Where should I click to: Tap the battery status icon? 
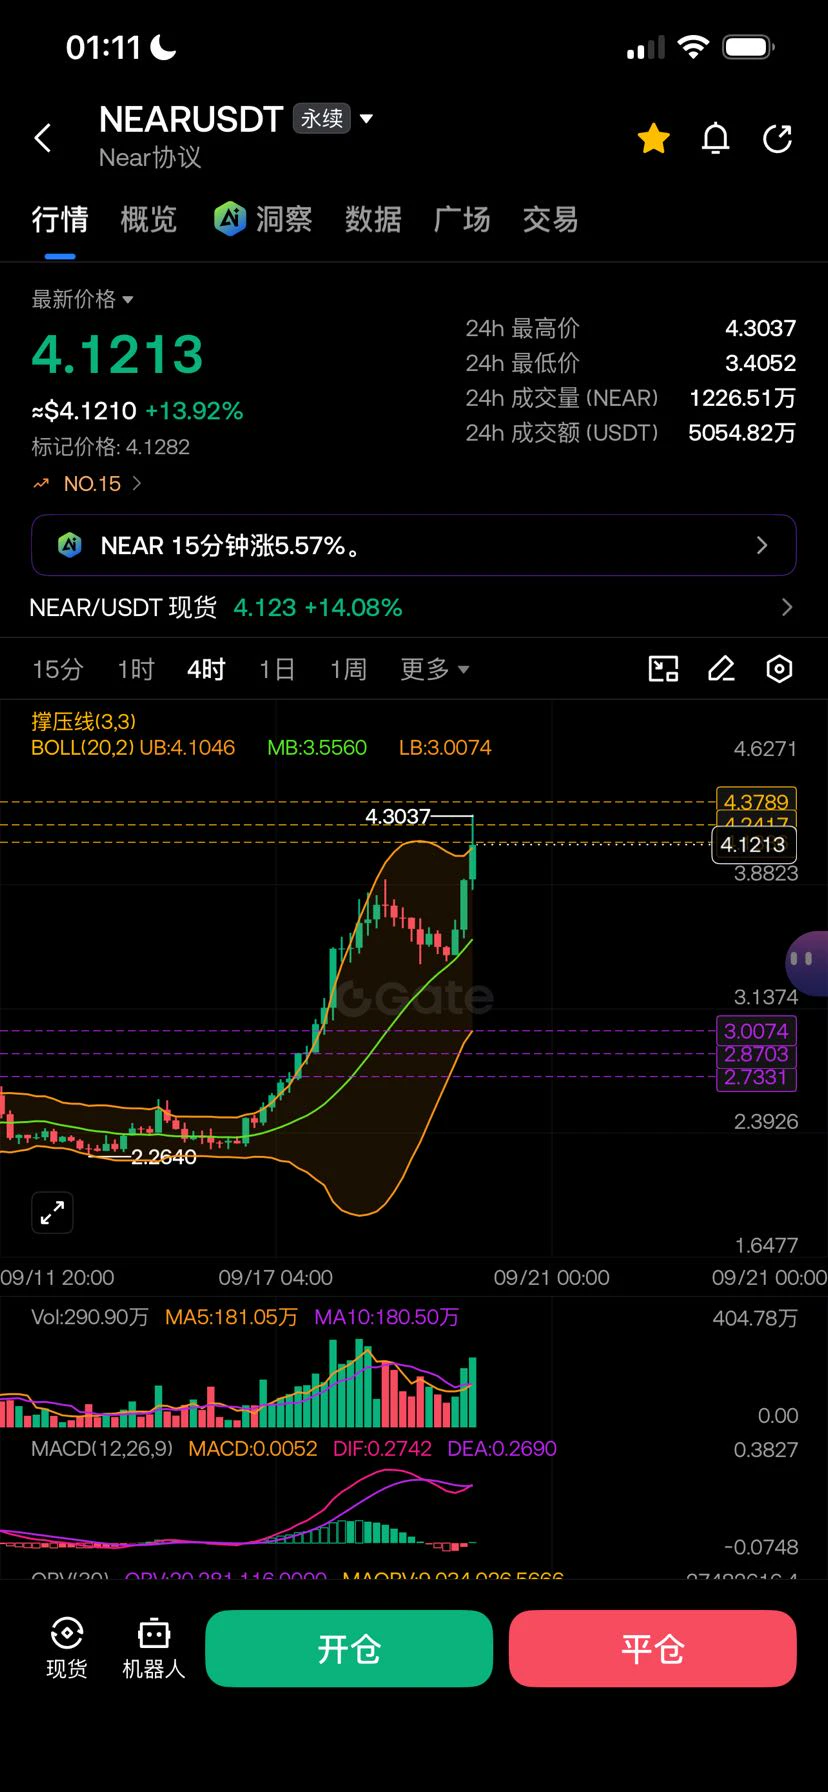(749, 46)
